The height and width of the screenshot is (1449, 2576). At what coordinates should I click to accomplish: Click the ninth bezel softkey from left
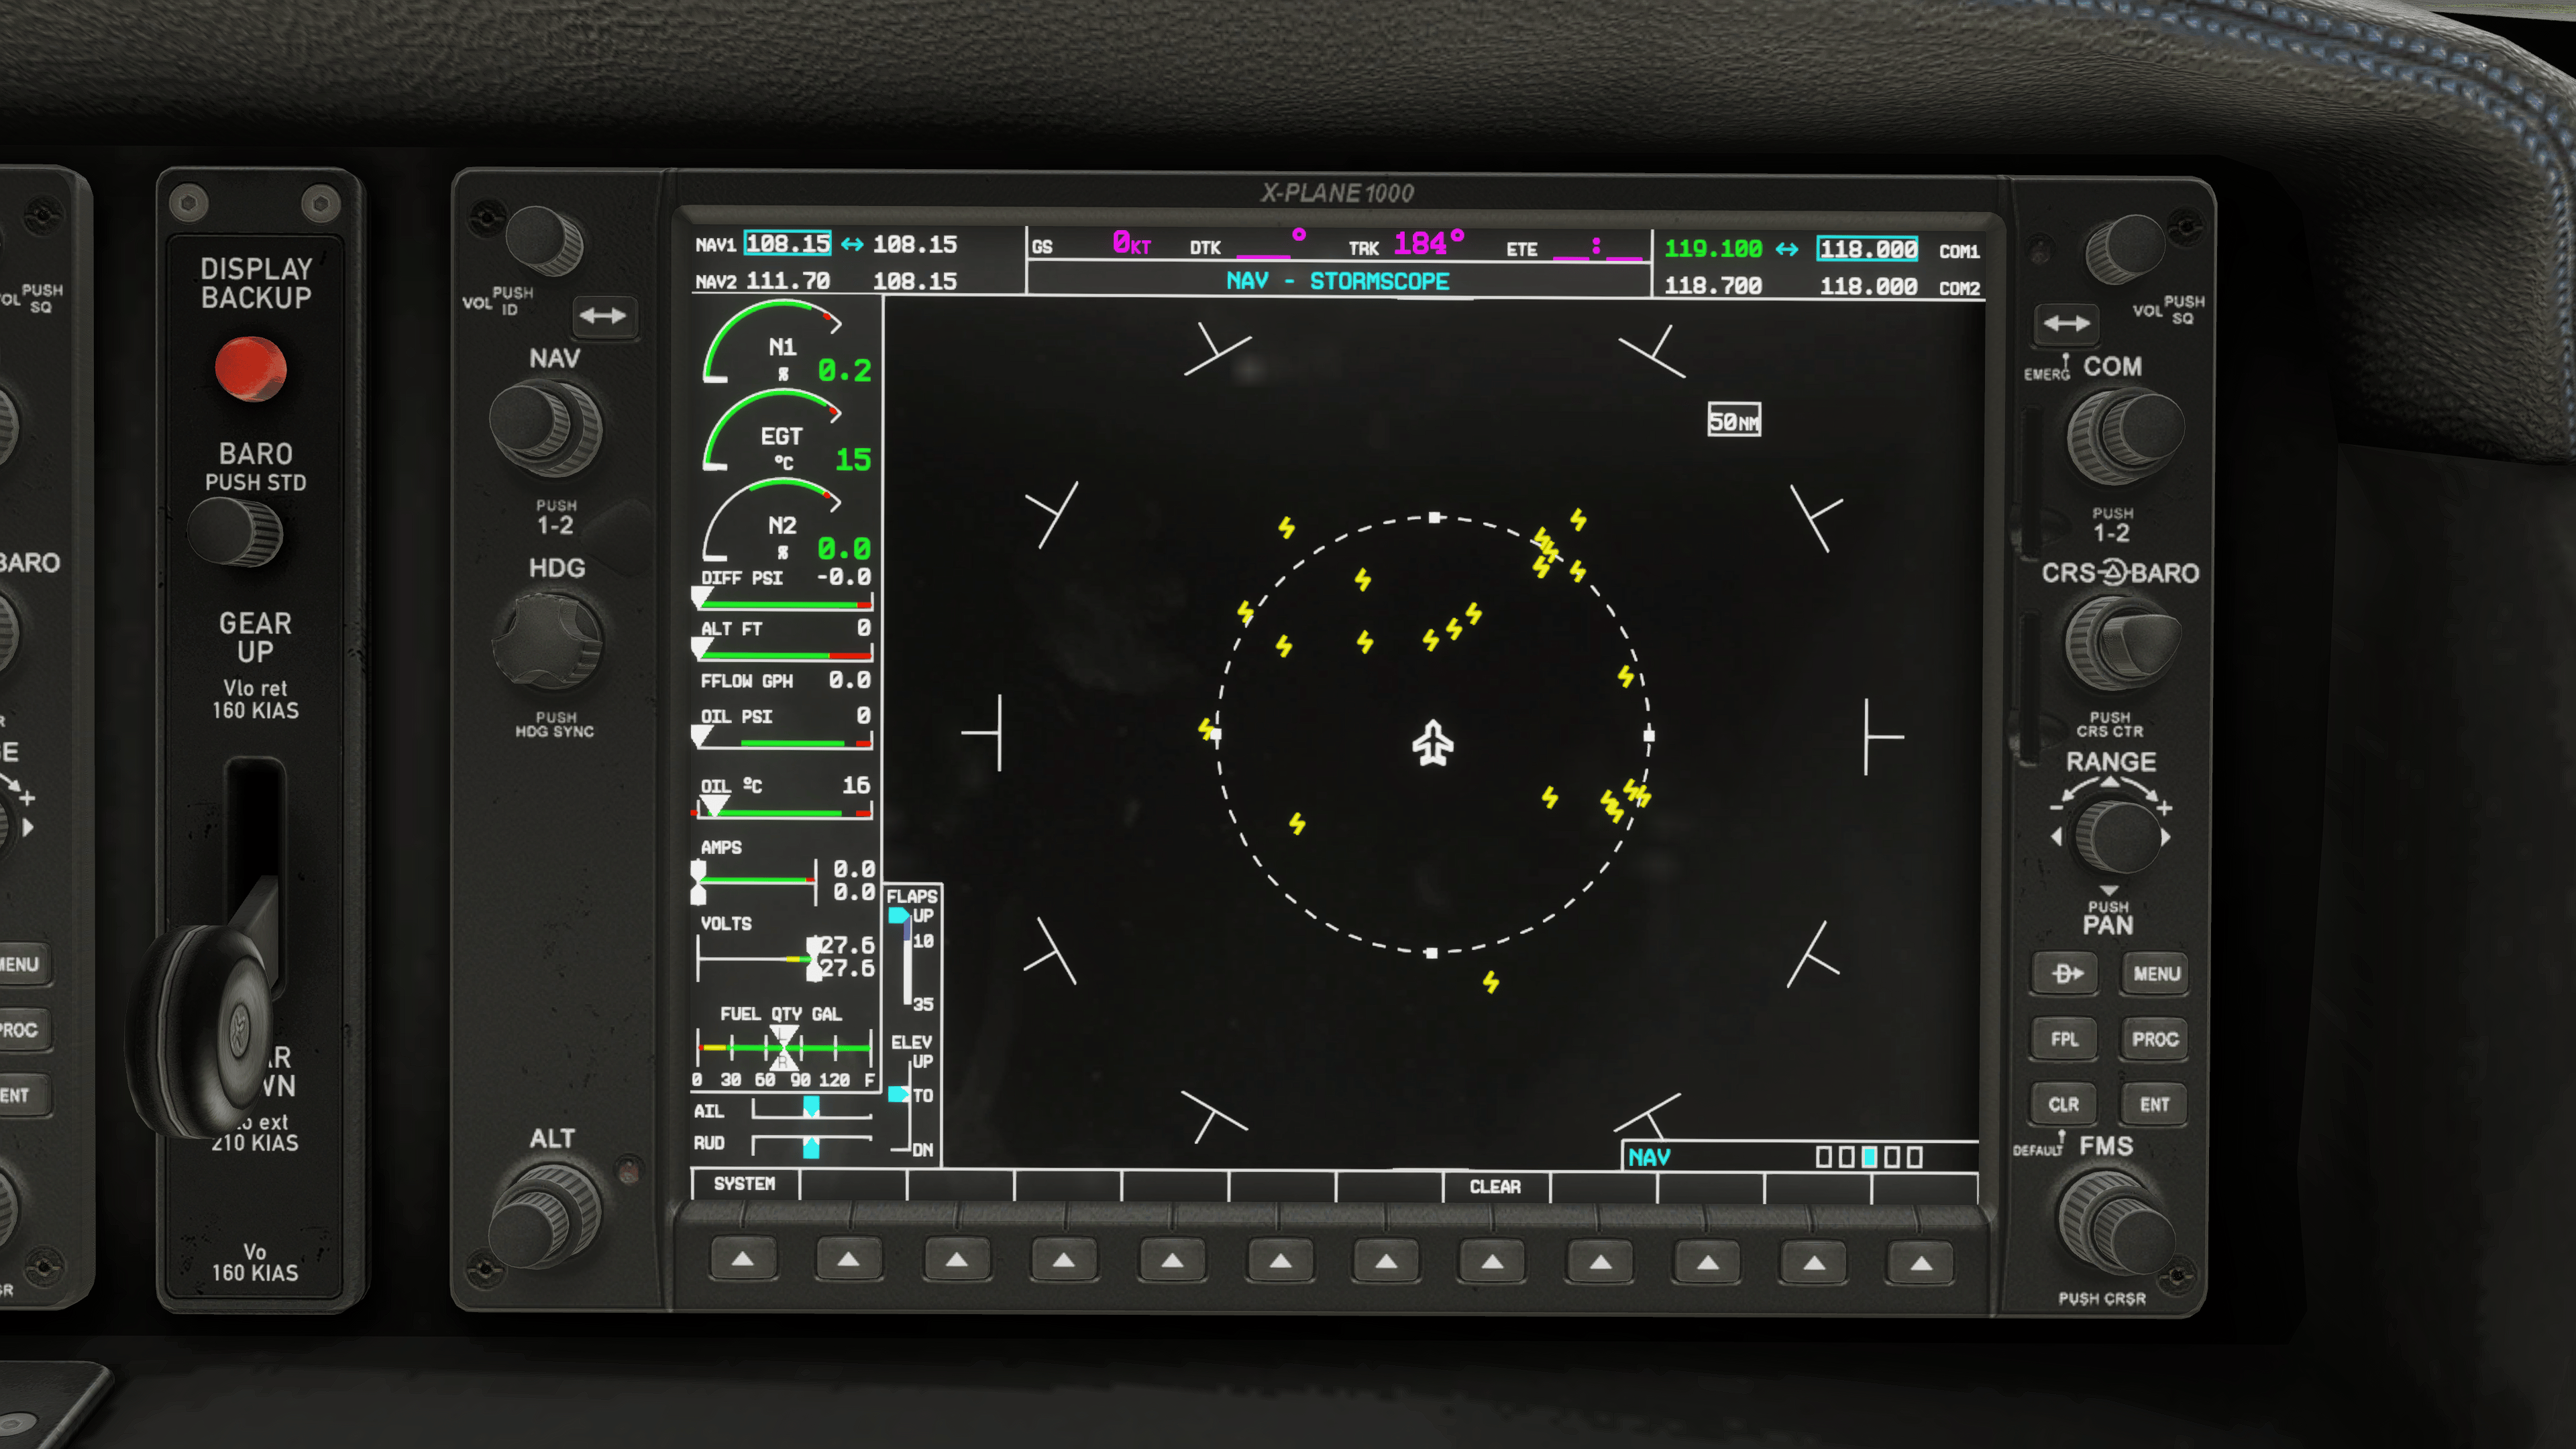1600,1262
